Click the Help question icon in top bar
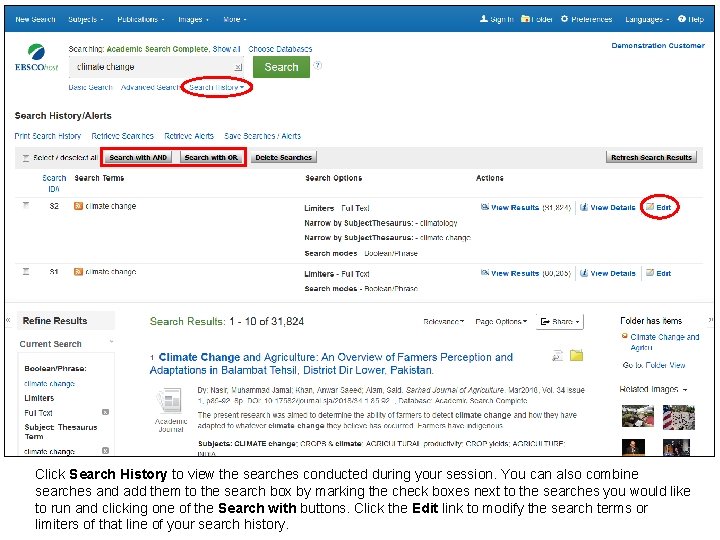Viewport: 720px width, 540px height. pos(682,19)
